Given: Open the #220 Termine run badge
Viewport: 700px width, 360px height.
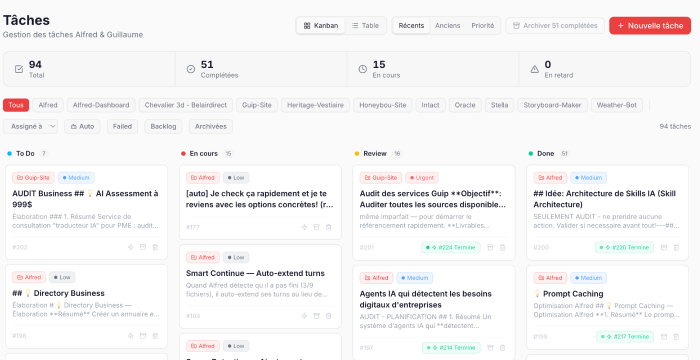Looking at the screenshot, I should pyautogui.click(x=624, y=247).
